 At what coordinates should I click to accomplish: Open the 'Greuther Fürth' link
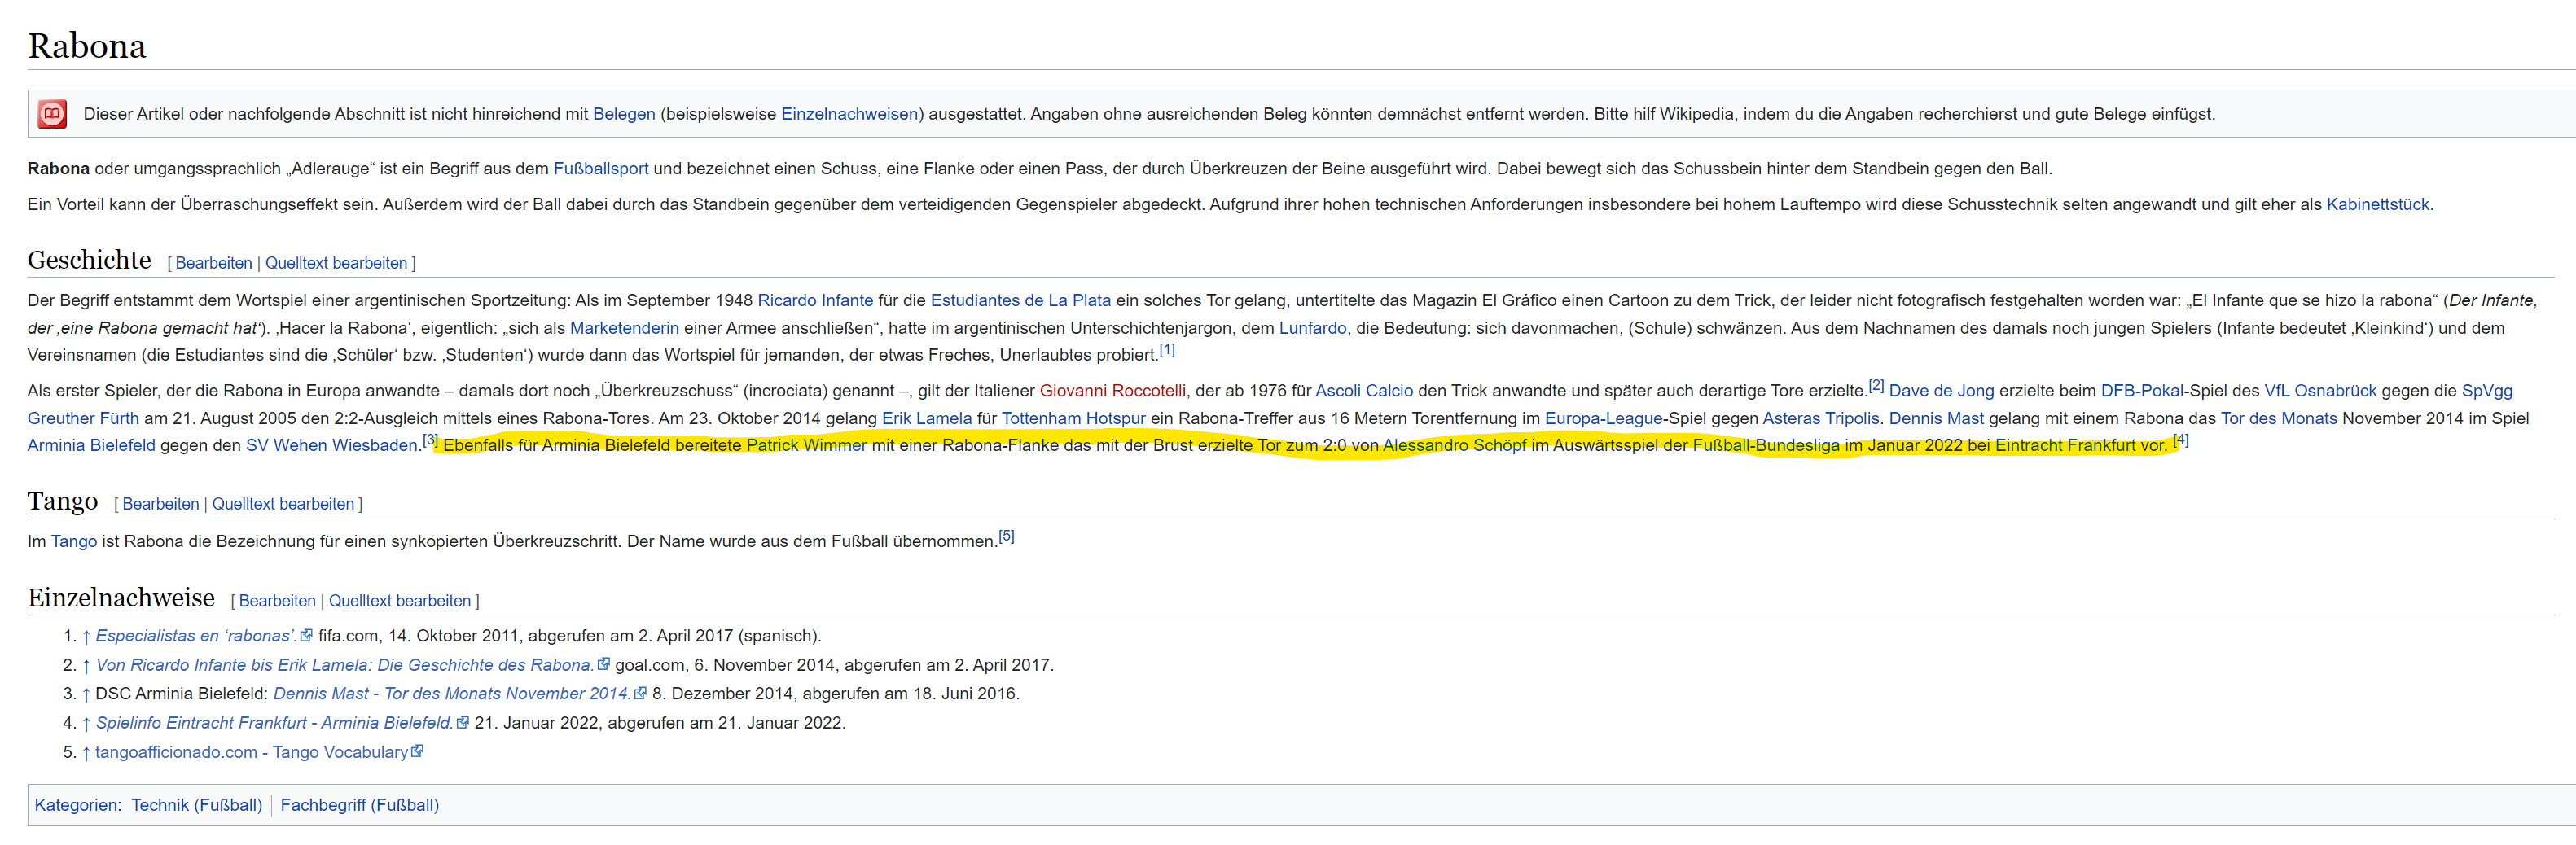click(x=83, y=418)
